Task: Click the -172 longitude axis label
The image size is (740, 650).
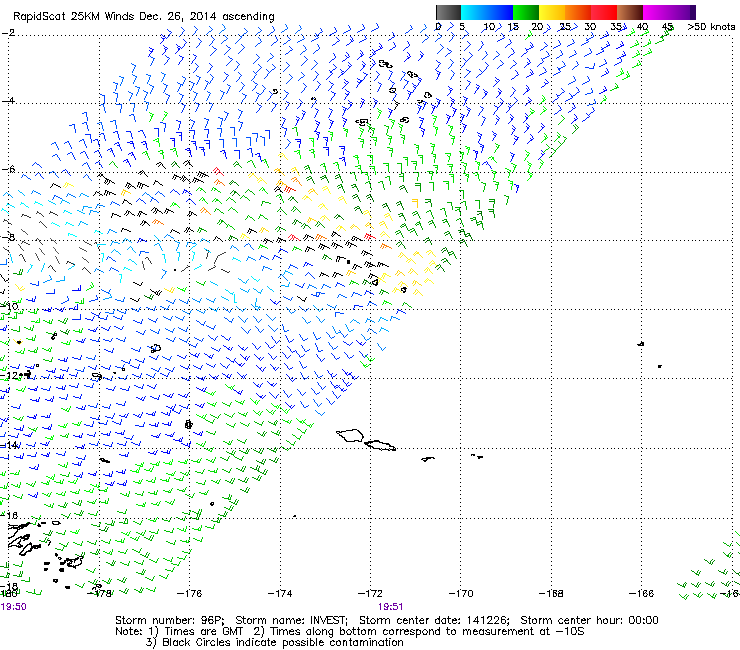Action: pos(370,593)
